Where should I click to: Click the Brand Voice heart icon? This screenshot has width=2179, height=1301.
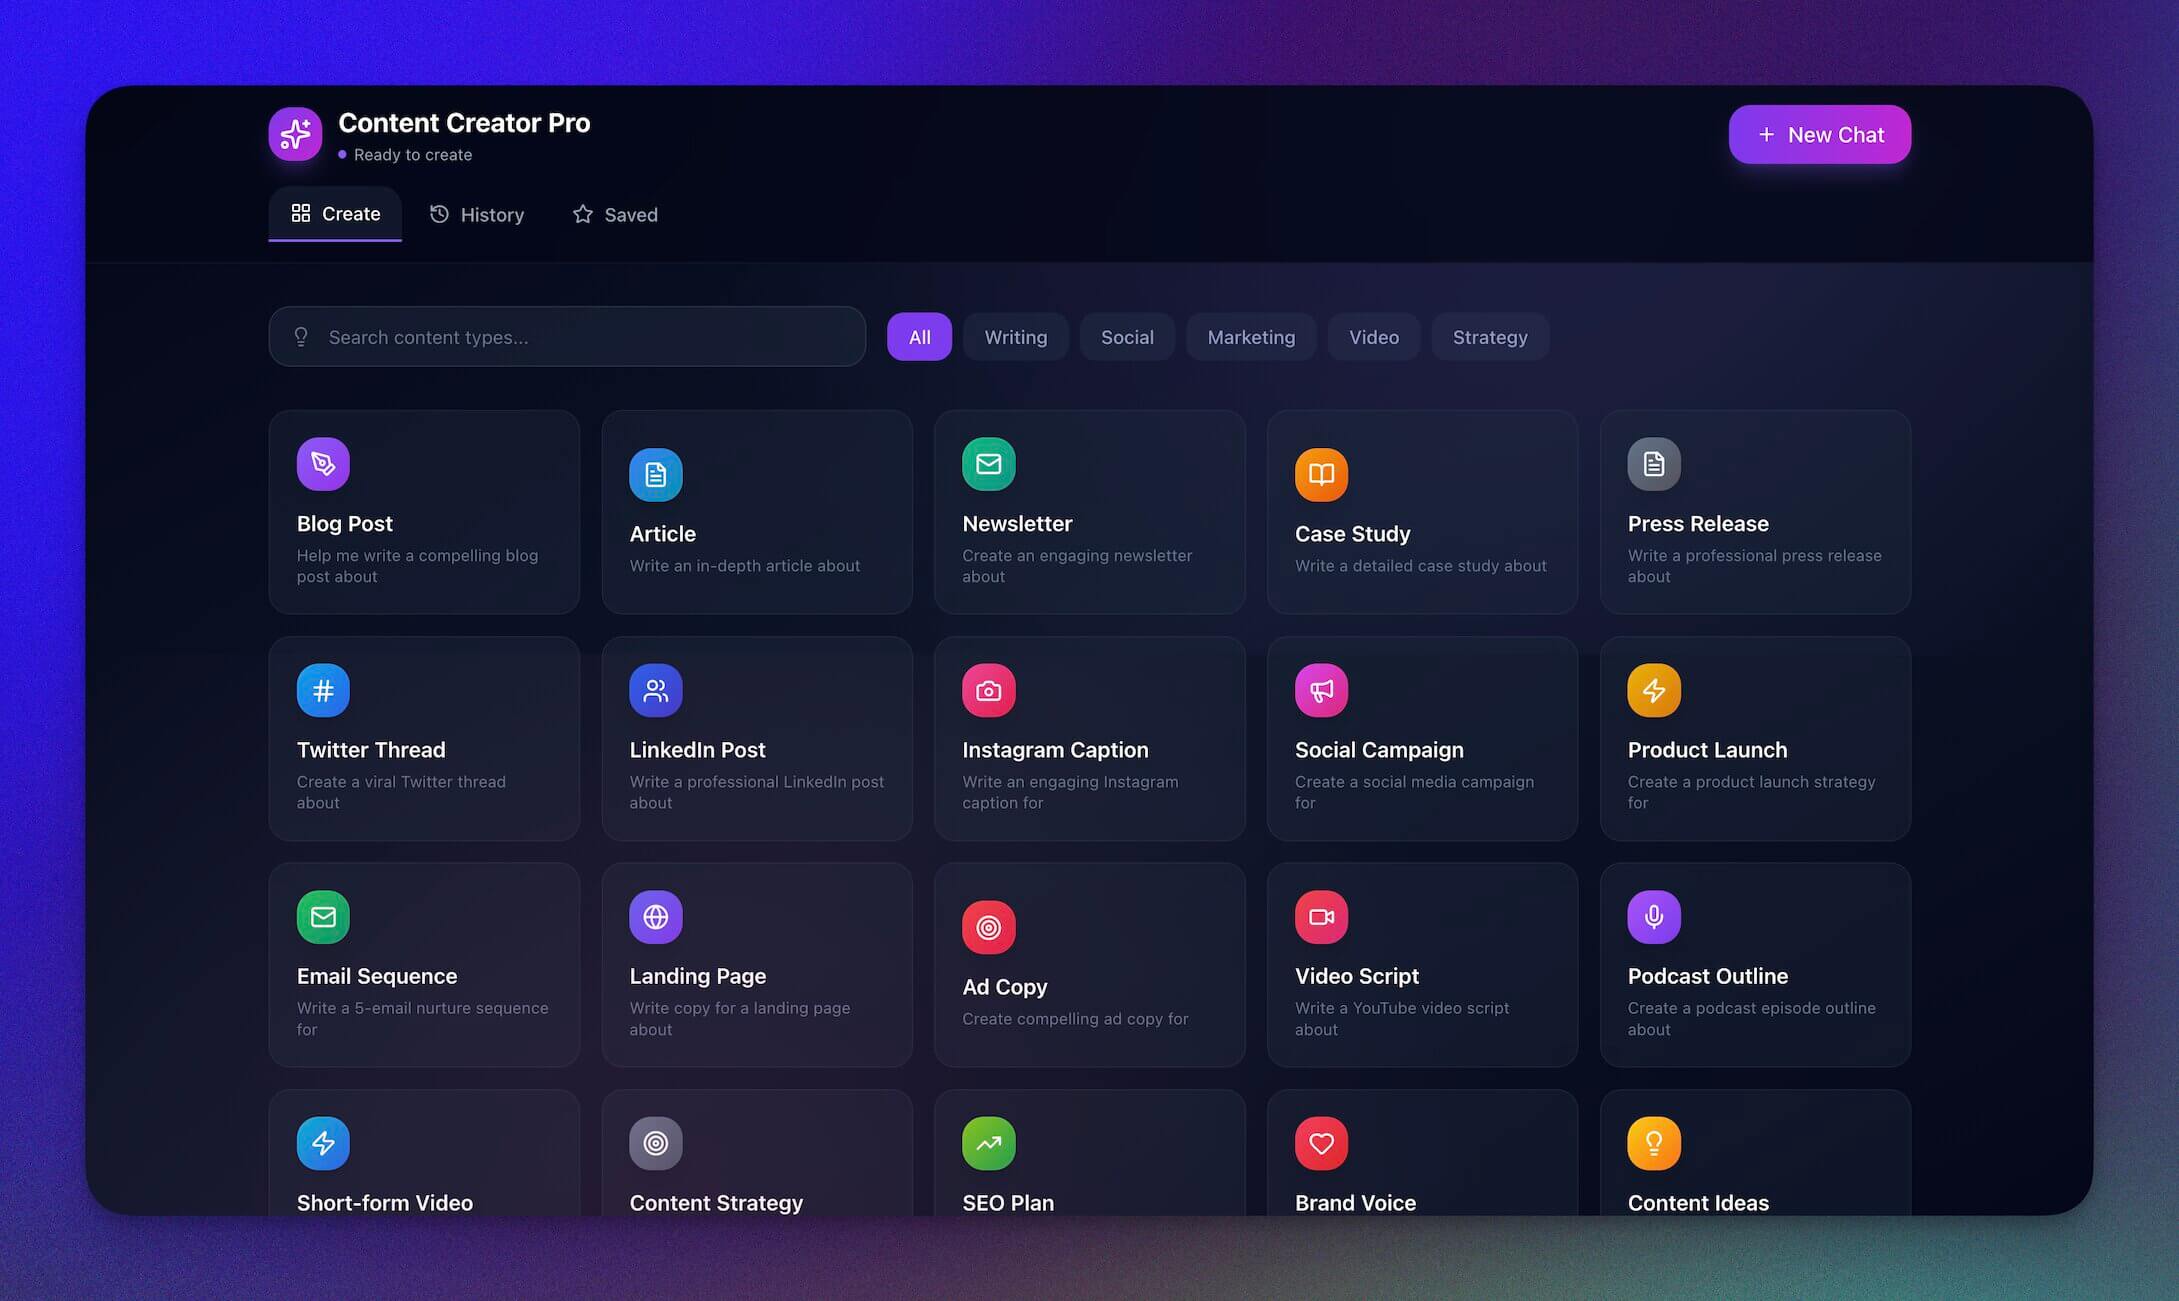pyautogui.click(x=1321, y=1143)
